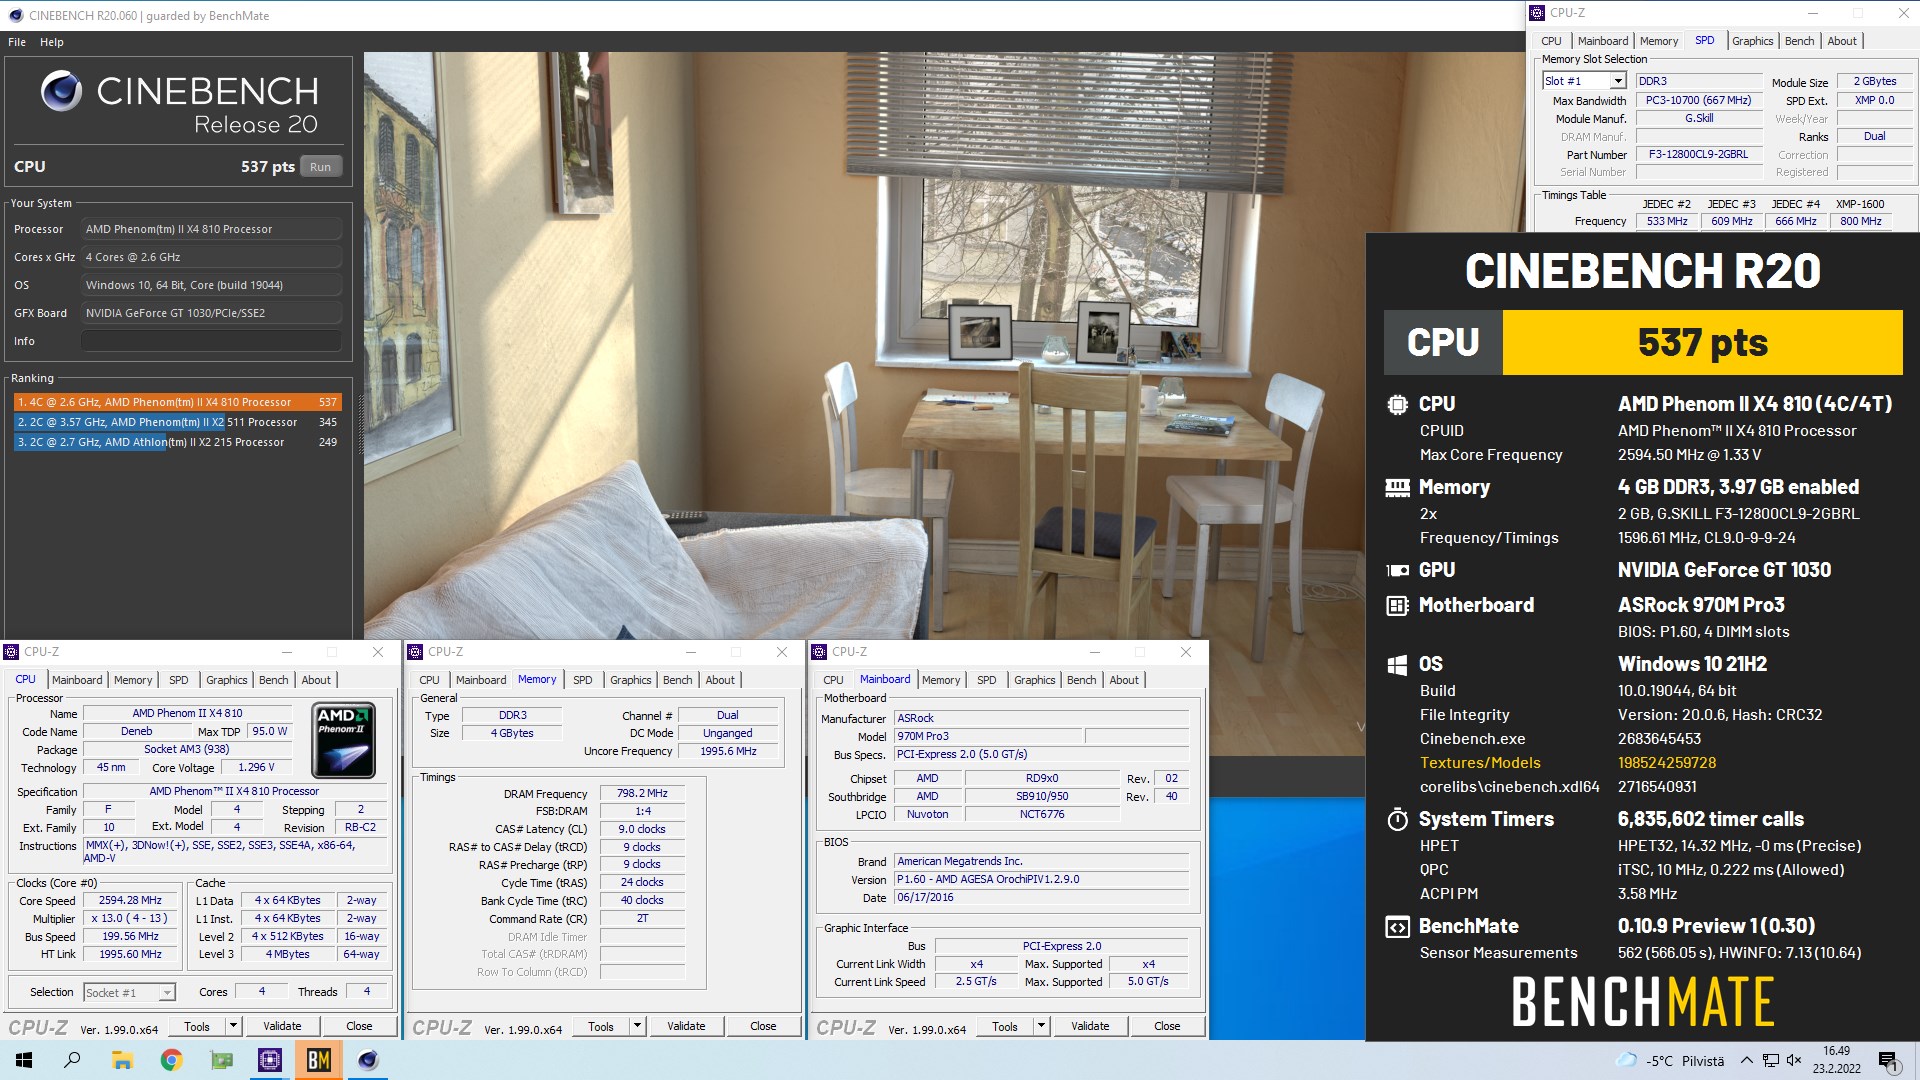This screenshot has height=1080, width=1920.
Task: Click AMD Phenom II logo in CPU-Z
Action: point(344,741)
